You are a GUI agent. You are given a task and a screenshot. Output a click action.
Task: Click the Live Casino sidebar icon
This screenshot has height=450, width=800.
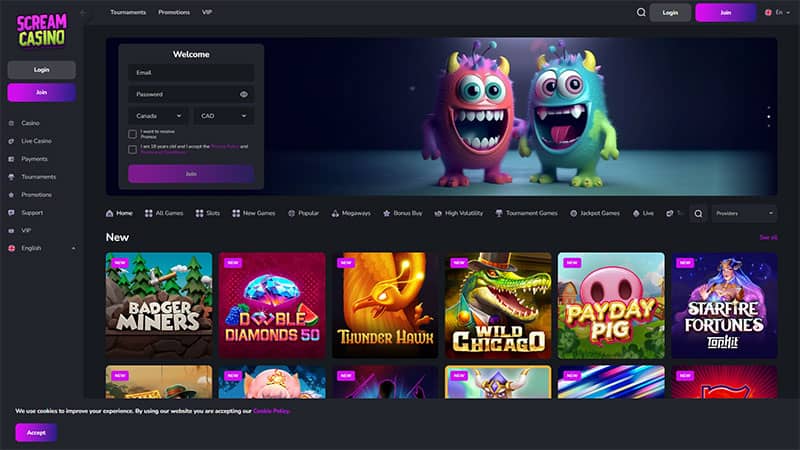[11, 141]
